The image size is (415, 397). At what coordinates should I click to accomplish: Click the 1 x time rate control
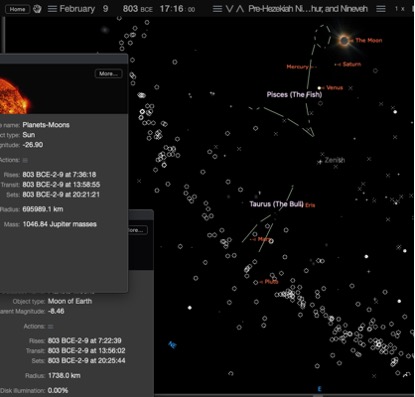[400, 9]
